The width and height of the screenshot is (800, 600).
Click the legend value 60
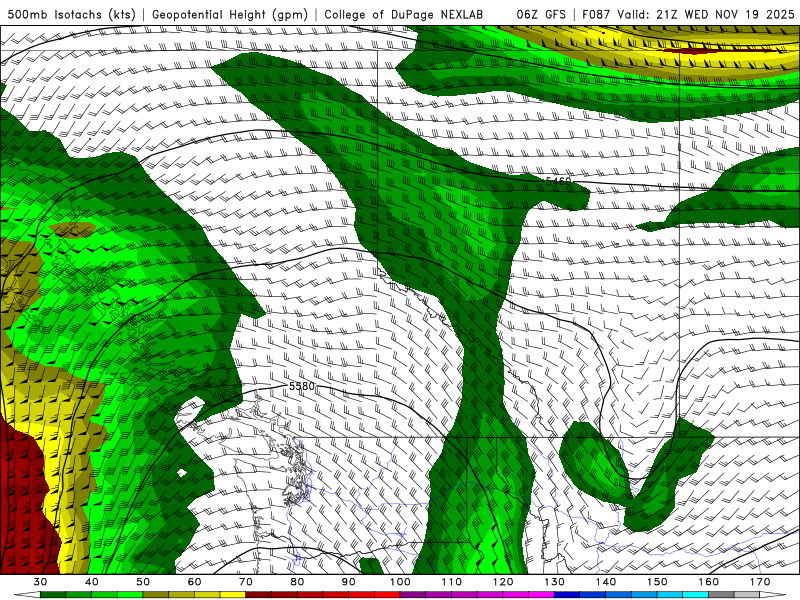click(194, 582)
